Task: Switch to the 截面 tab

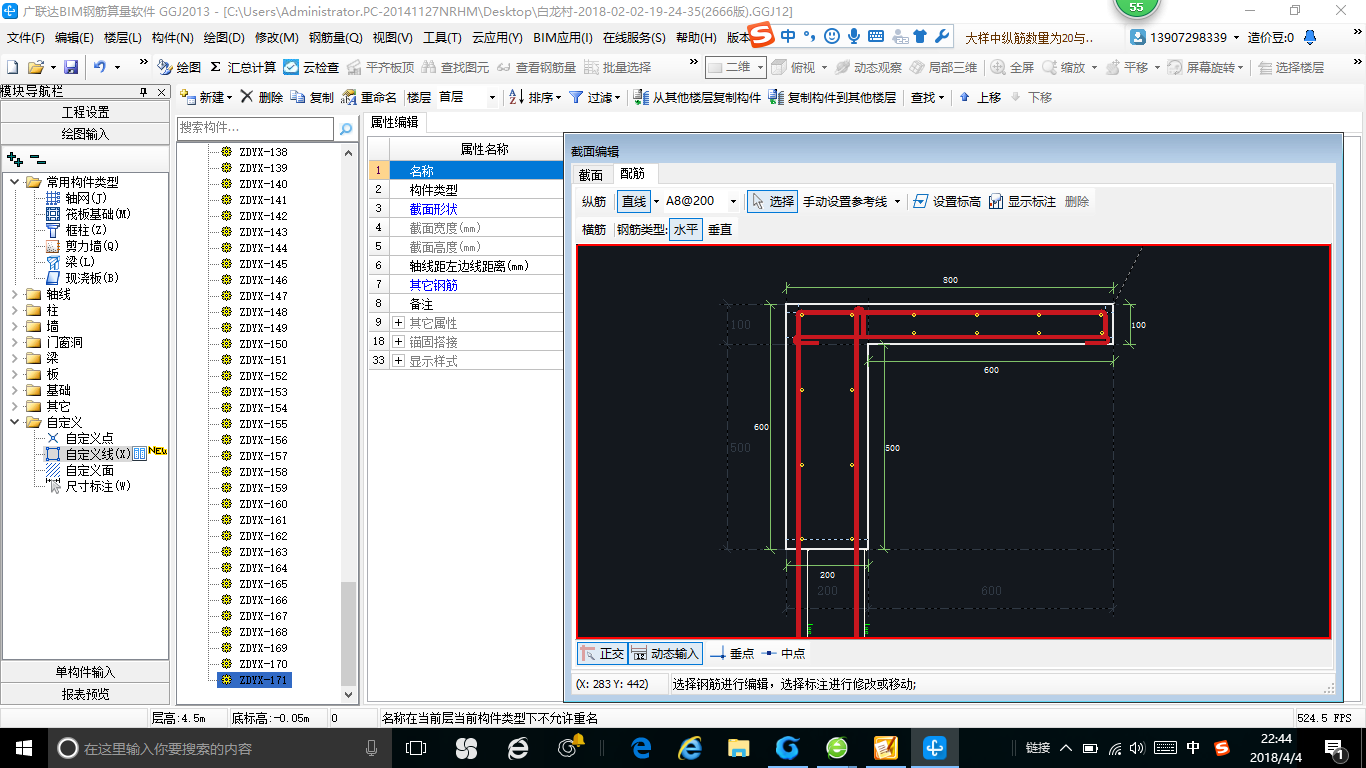Action: [x=591, y=175]
